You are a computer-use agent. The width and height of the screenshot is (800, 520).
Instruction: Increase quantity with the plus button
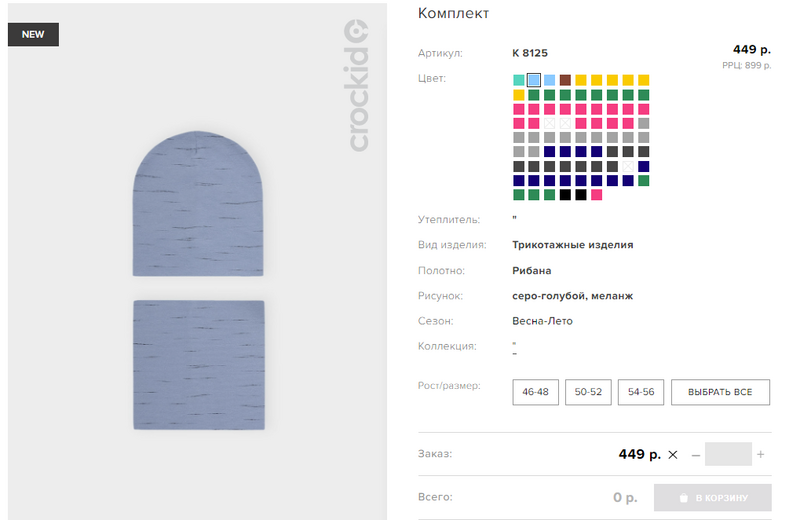(x=761, y=454)
